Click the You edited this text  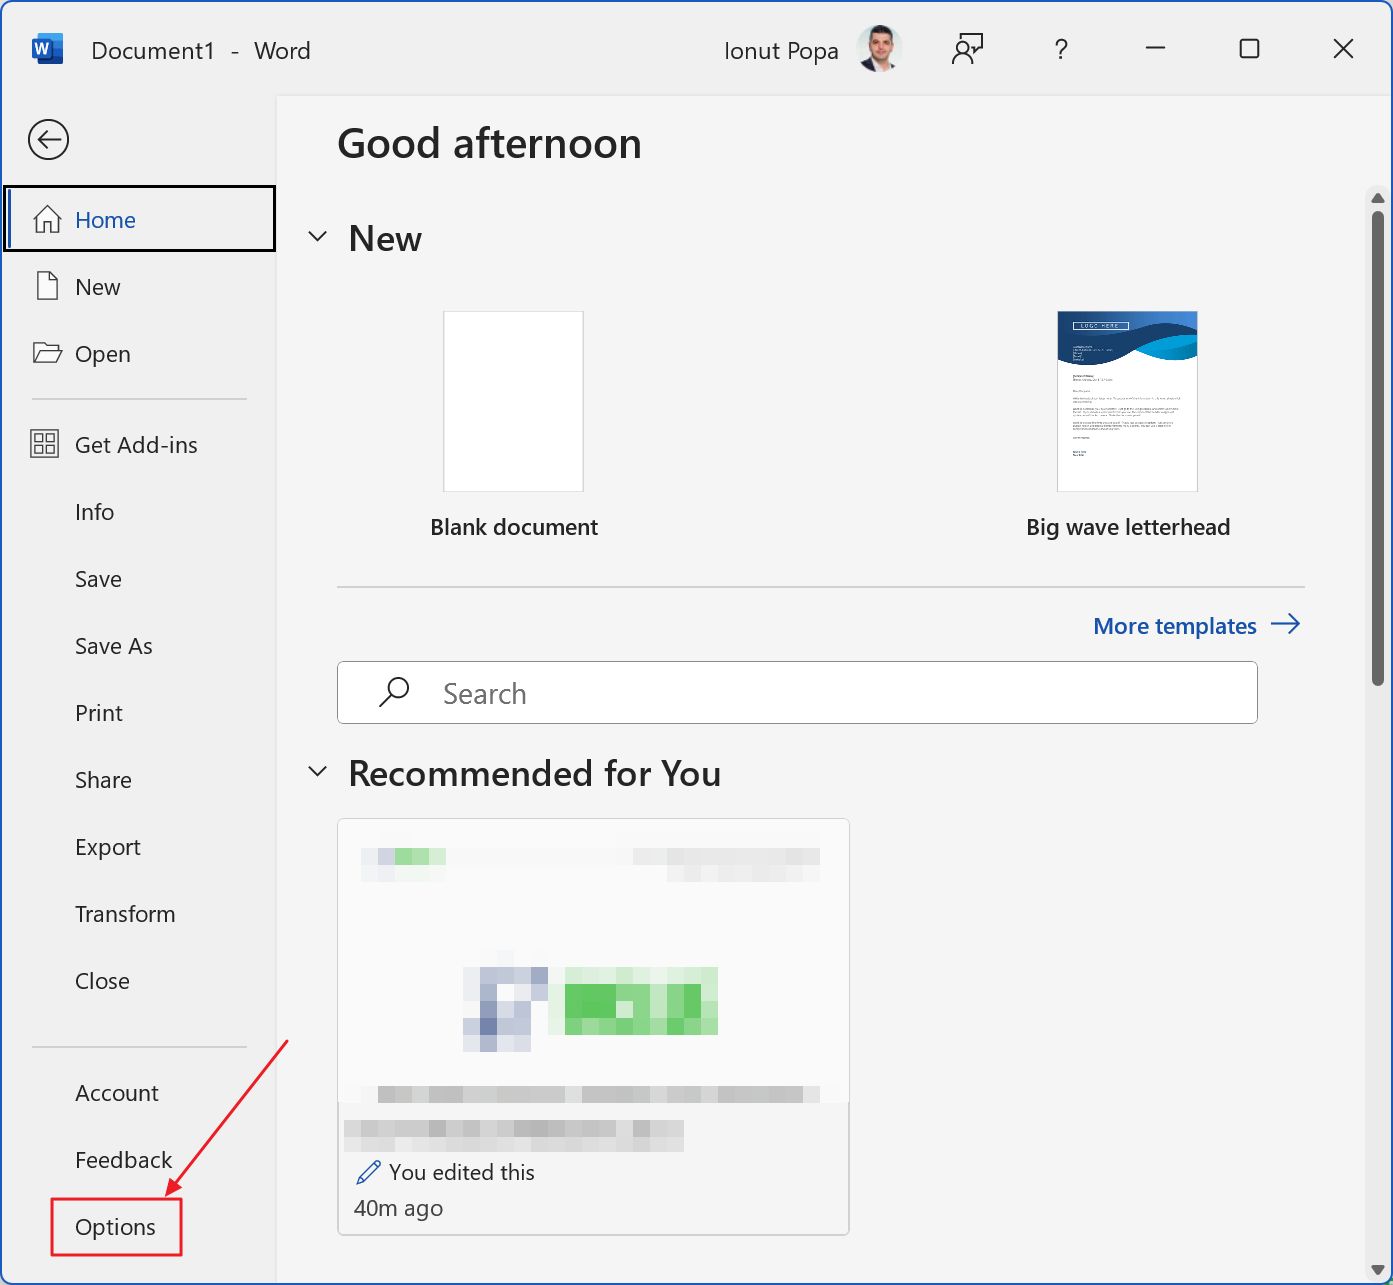[x=462, y=1172]
